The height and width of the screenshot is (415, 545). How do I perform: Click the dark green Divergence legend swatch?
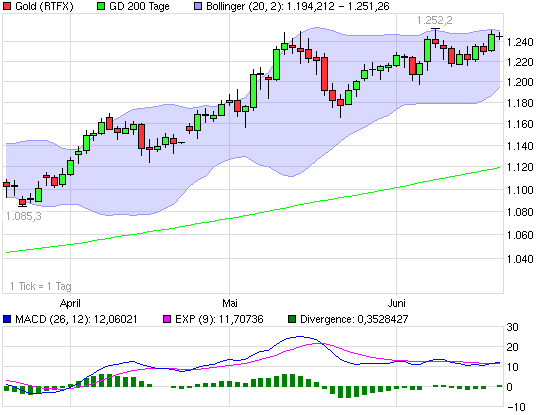[x=292, y=319]
